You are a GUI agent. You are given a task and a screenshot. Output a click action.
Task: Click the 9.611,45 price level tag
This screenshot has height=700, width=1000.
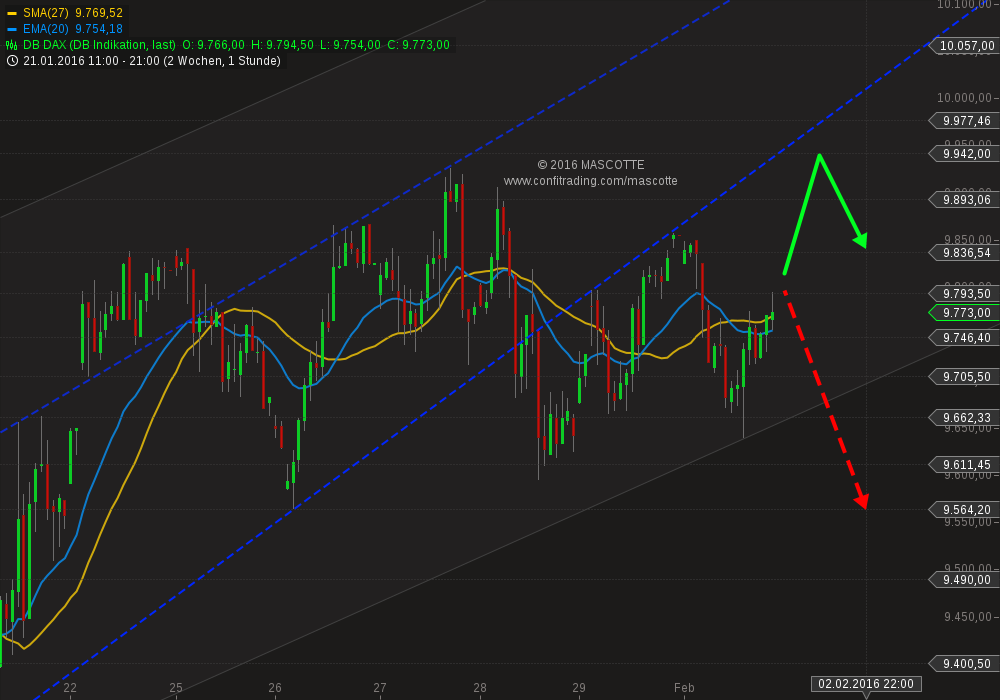[963, 465]
